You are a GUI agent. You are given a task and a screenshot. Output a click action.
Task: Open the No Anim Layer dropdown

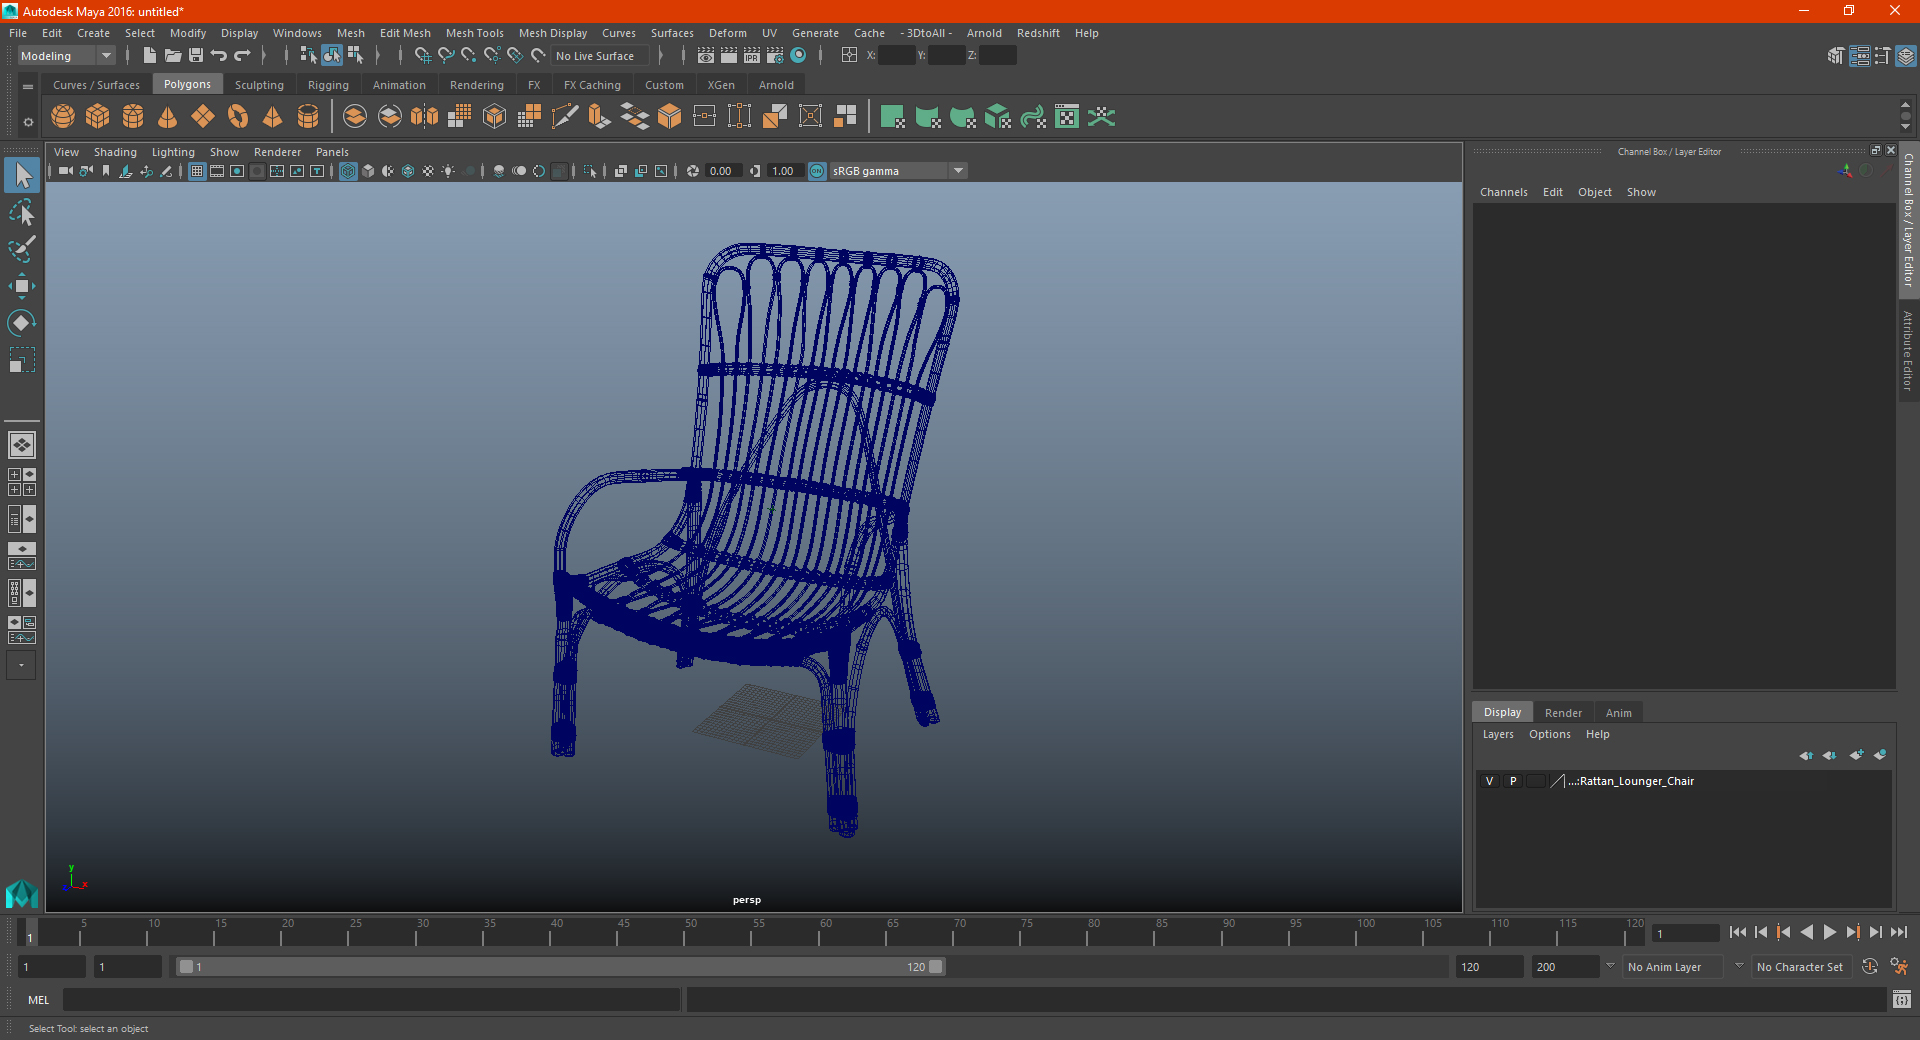coord(1673,967)
